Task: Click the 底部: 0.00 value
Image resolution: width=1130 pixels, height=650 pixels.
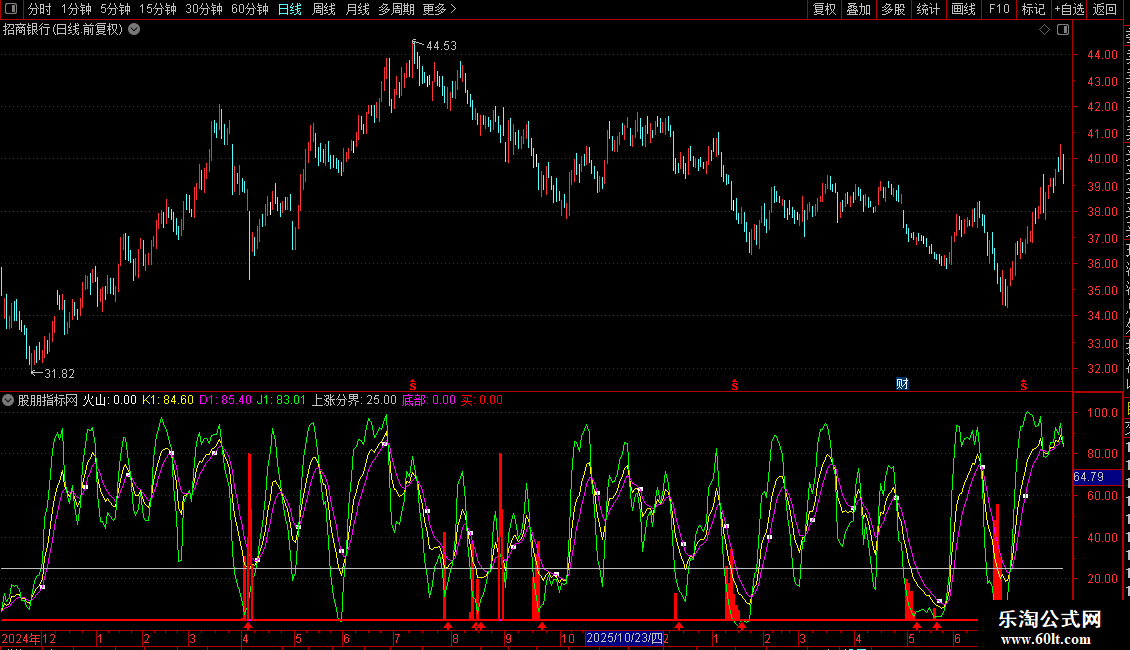Action: pos(429,400)
